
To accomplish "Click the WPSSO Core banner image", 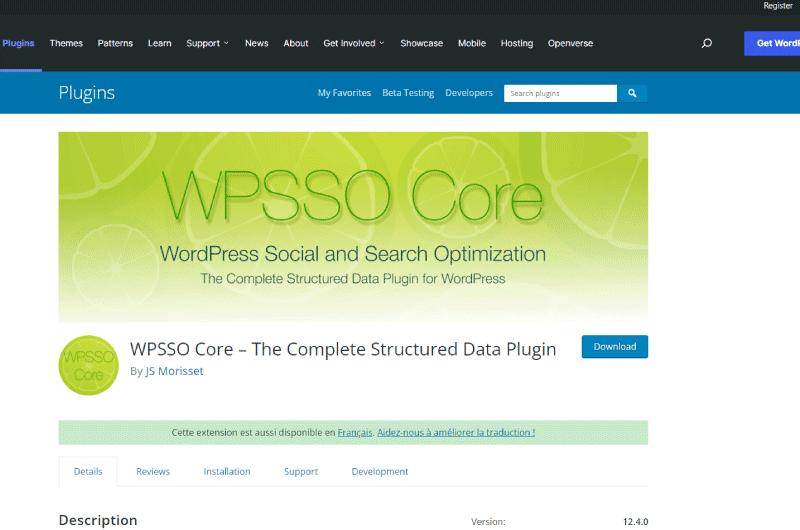I will click(x=353, y=227).
